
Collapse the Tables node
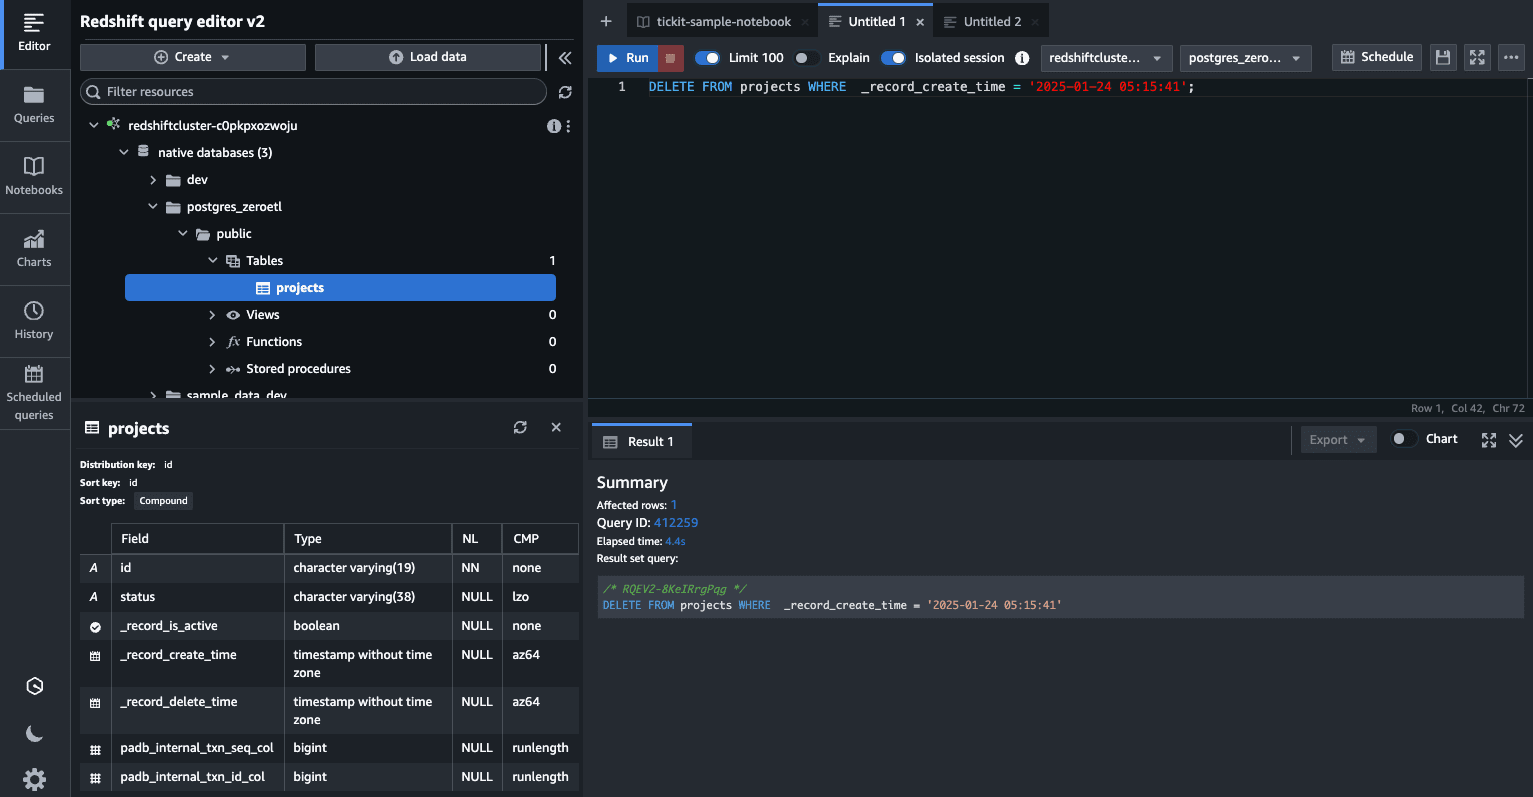coord(213,261)
